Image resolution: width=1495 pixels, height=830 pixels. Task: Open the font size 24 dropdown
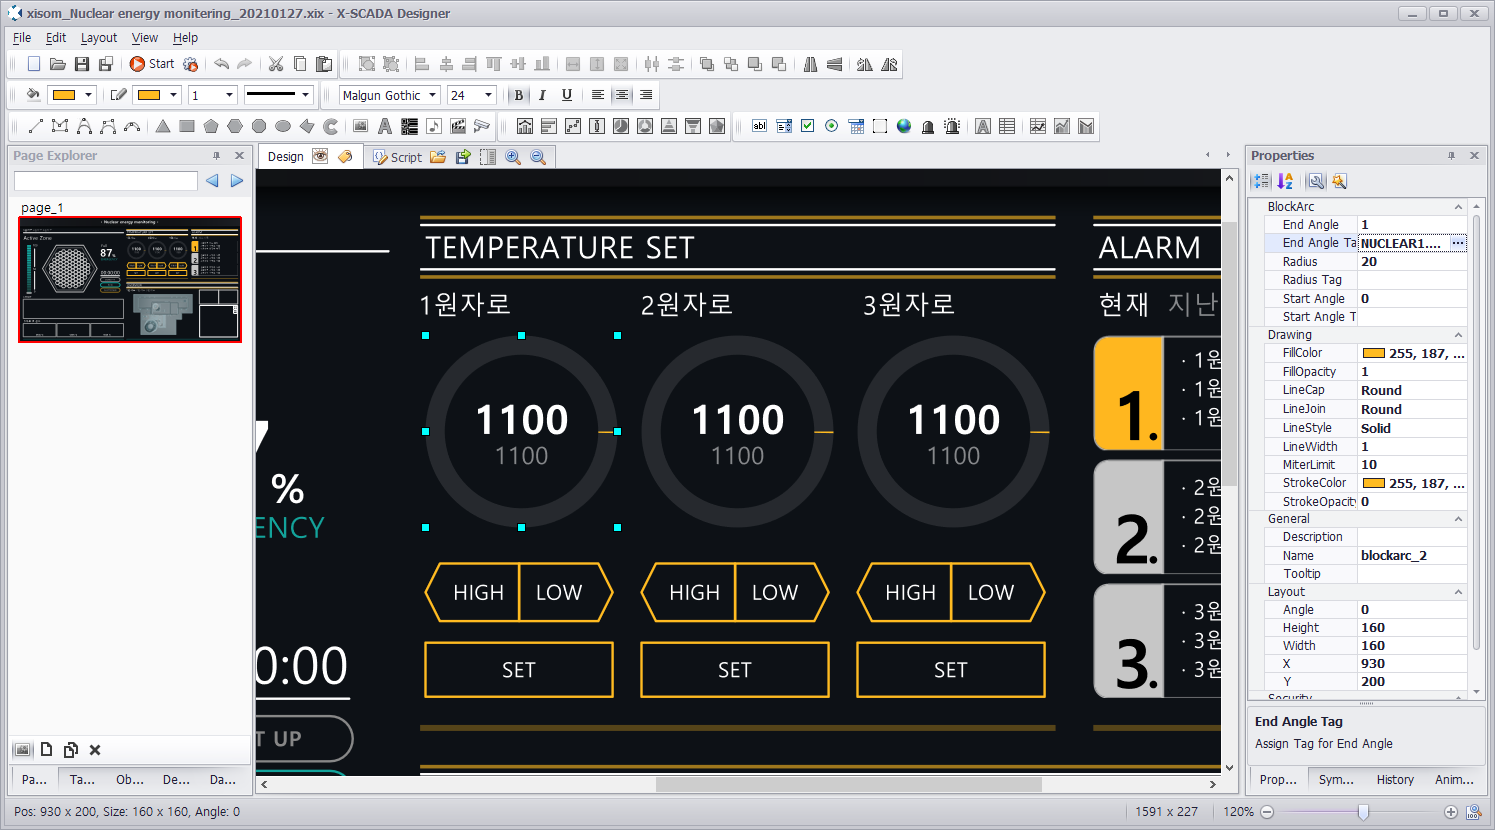coord(488,95)
